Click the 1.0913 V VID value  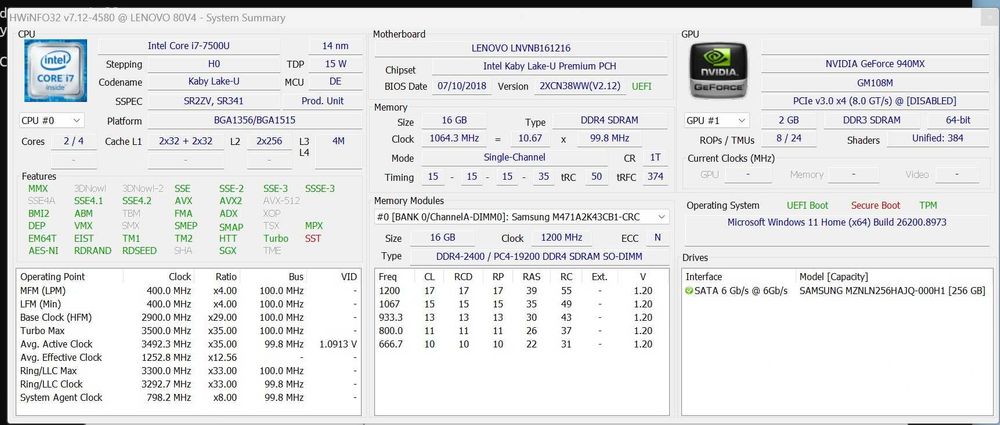tap(338, 344)
